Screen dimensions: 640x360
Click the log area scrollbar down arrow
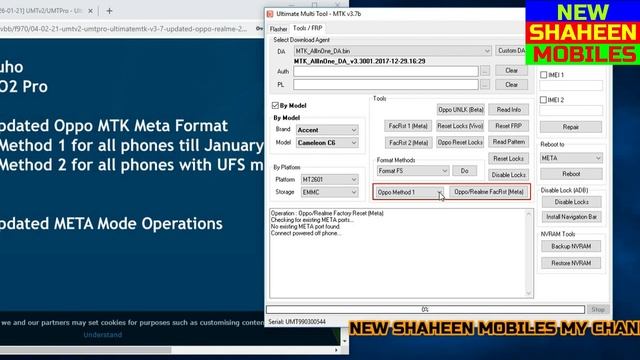pos(529,293)
